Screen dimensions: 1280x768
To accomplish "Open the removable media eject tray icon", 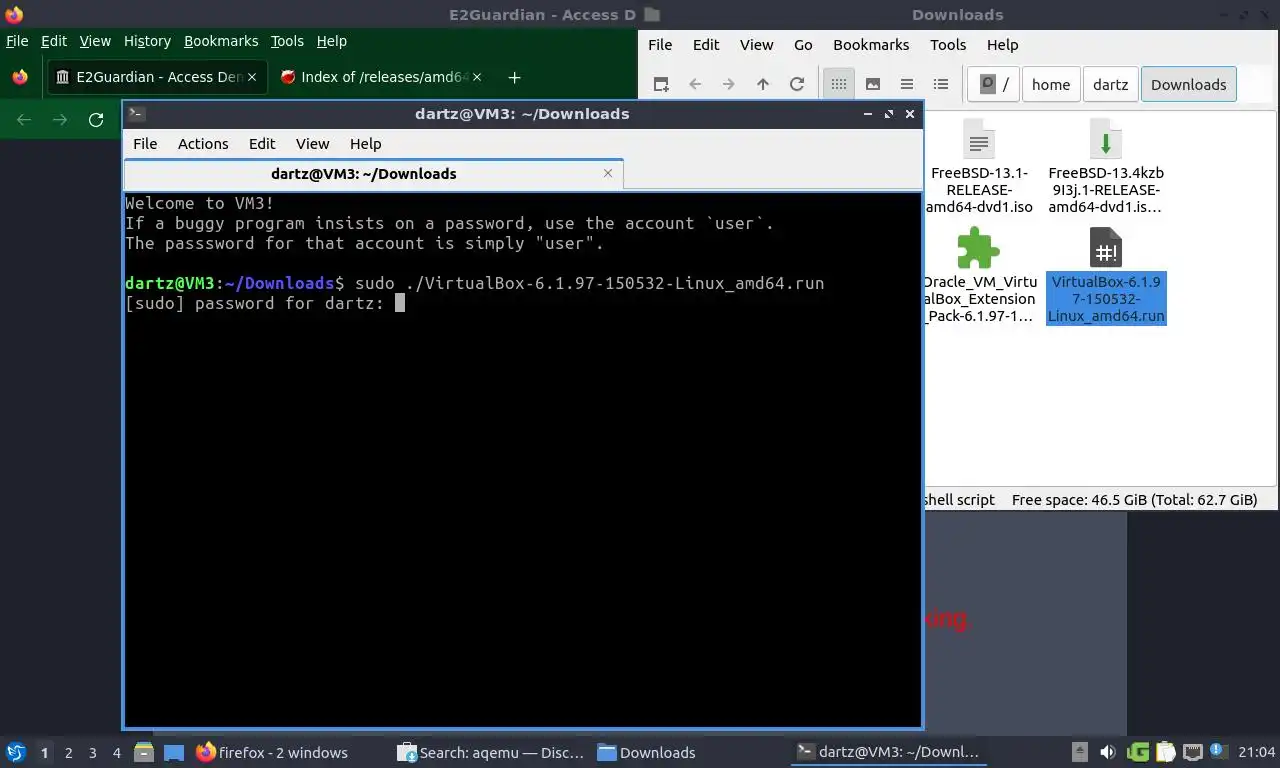I will point(1080,752).
